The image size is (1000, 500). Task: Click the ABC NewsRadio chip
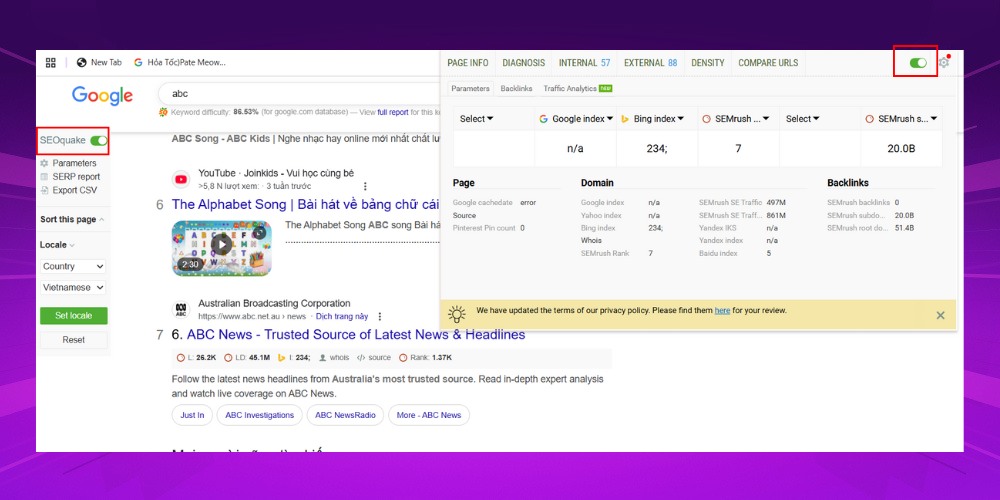(x=345, y=415)
